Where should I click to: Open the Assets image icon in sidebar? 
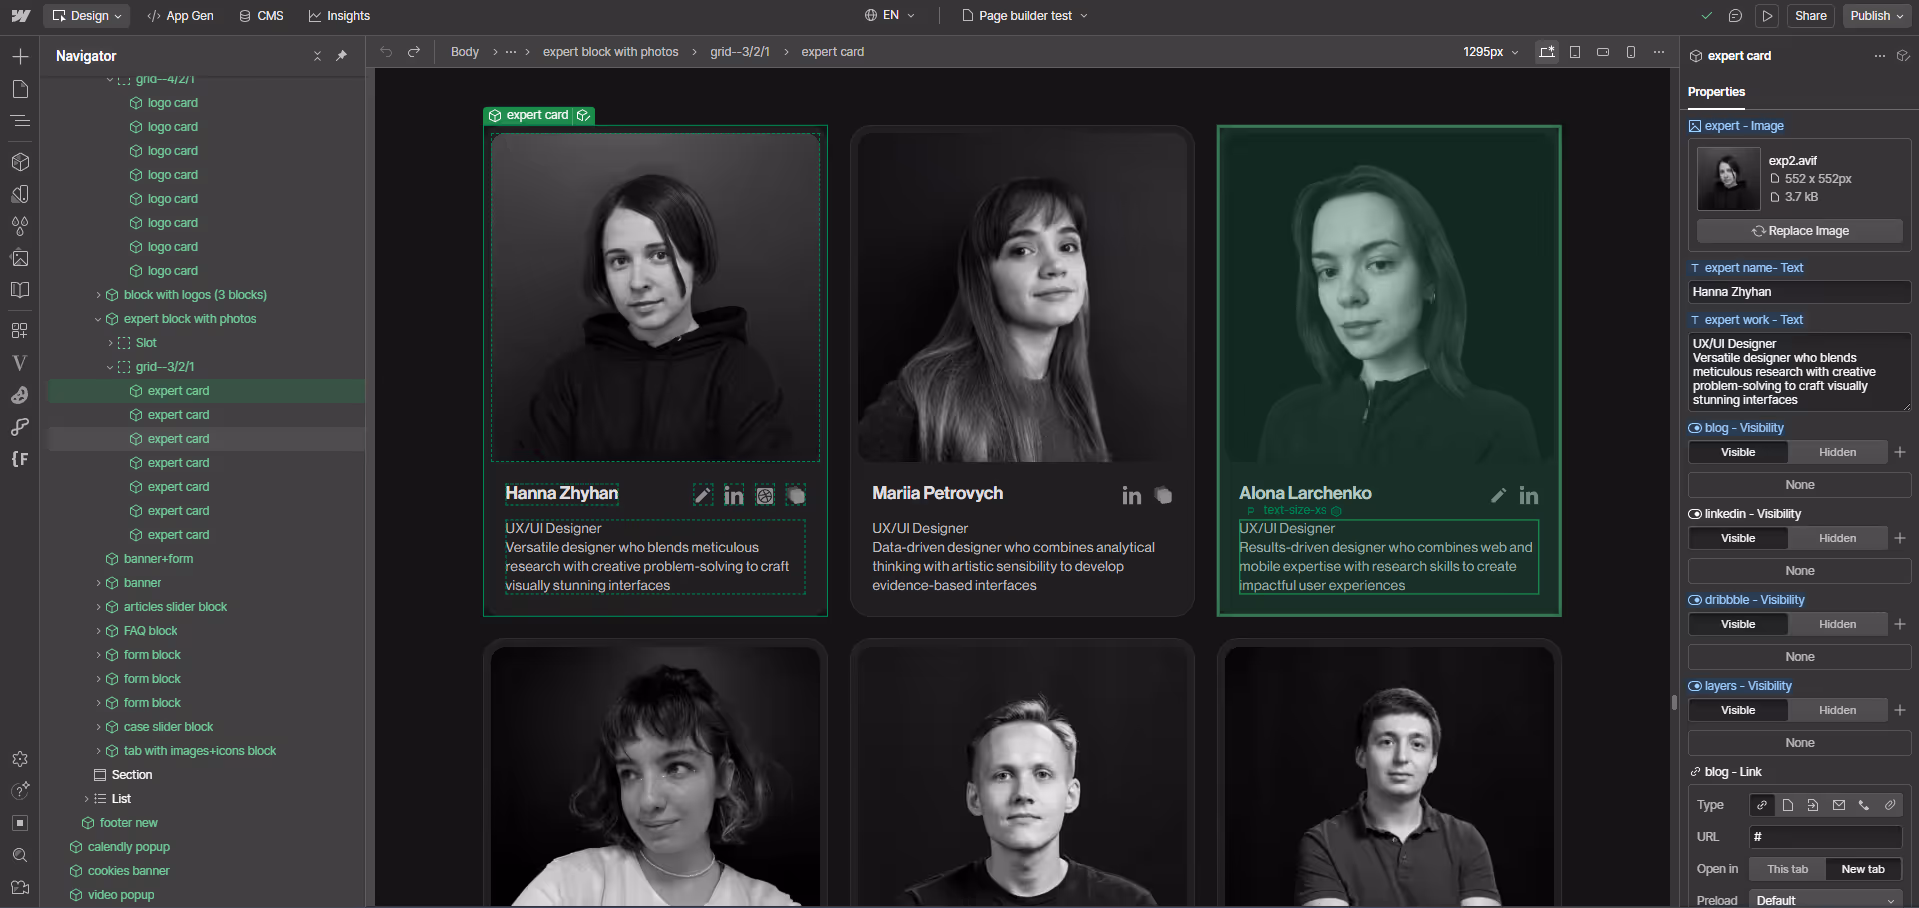click(x=20, y=258)
